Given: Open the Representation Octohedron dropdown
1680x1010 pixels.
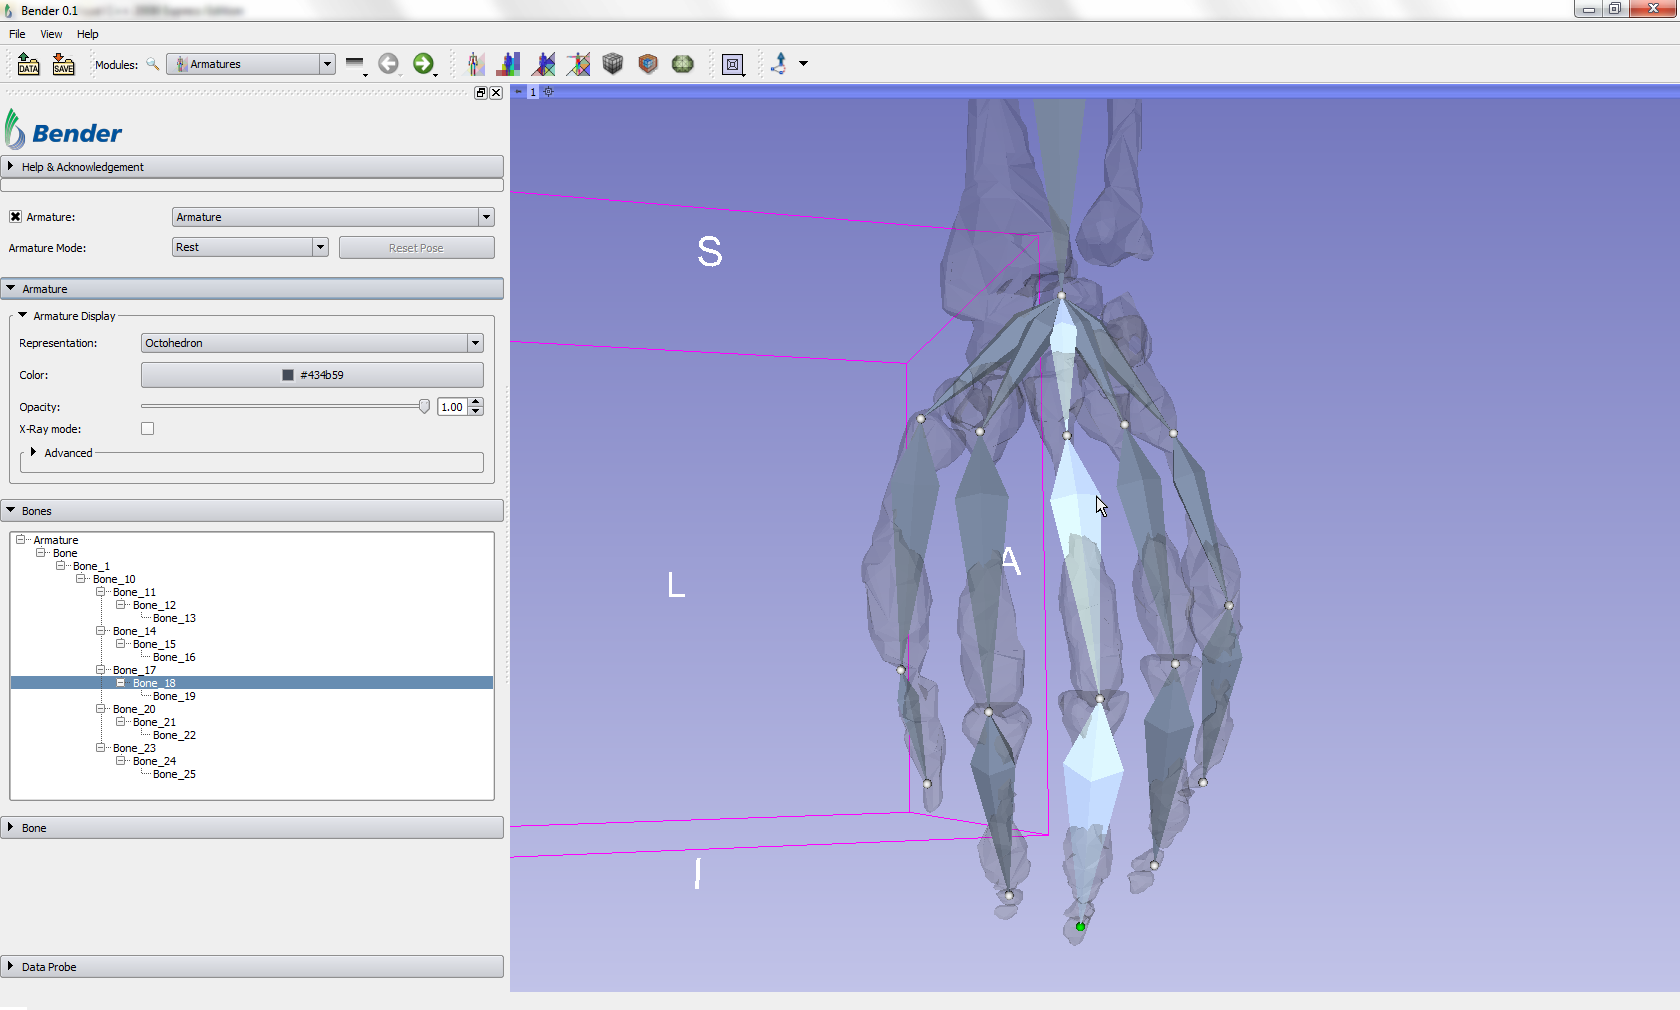Looking at the screenshot, I should [x=312, y=343].
